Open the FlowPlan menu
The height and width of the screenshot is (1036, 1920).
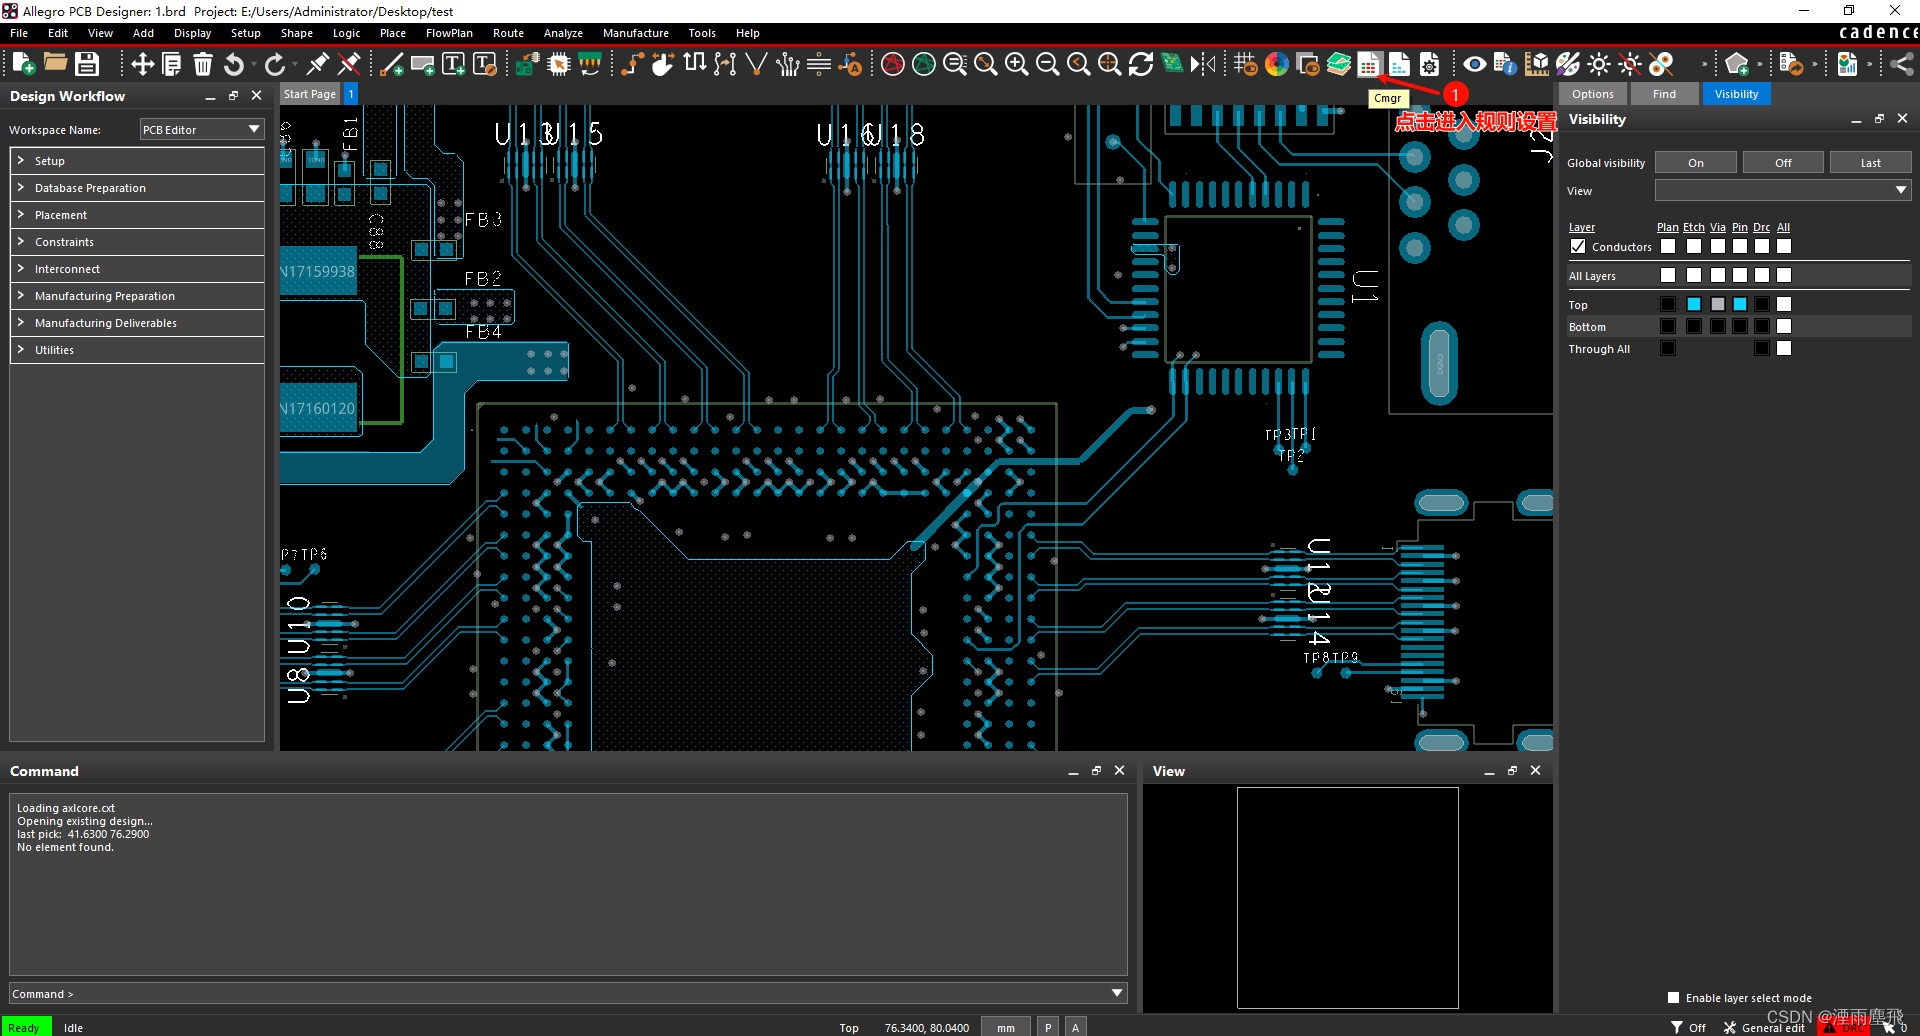tap(449, 33)
